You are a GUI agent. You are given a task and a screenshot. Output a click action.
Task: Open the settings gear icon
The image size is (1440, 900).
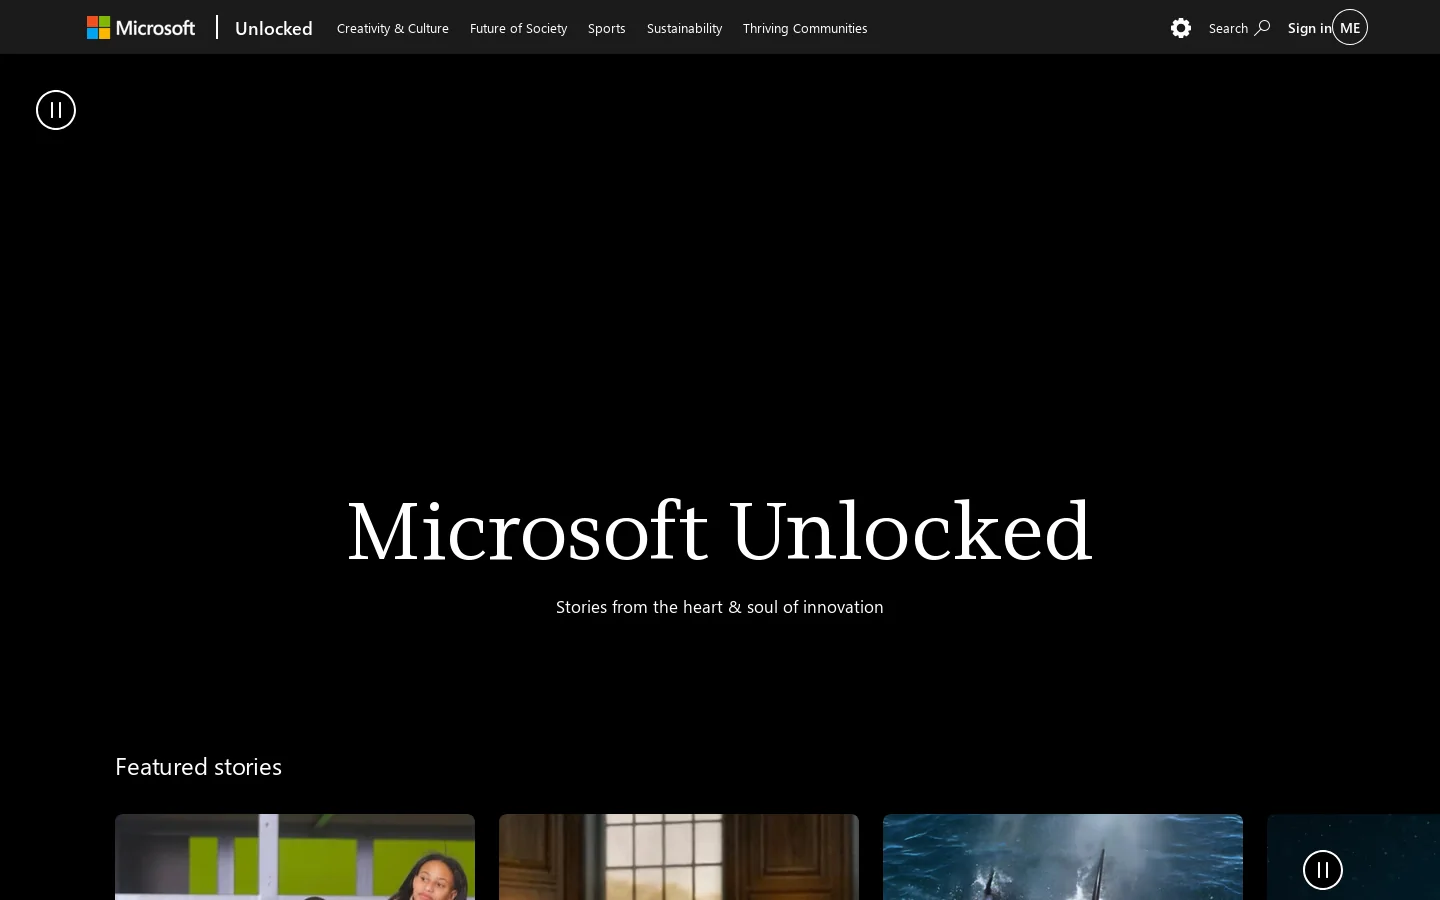click(x=1181, y=28)
